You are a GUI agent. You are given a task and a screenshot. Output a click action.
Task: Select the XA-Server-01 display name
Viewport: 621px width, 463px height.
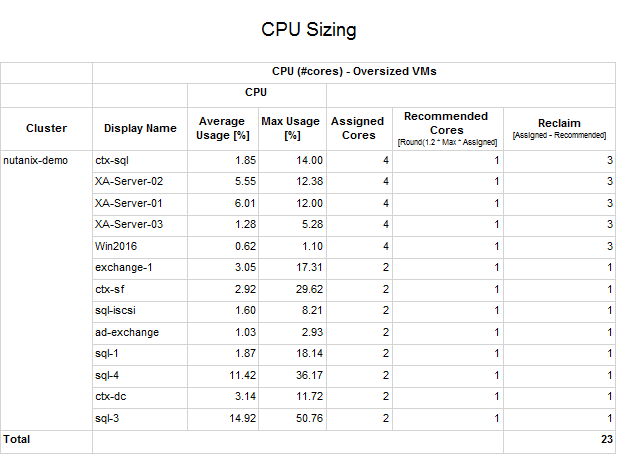(128, 203)
